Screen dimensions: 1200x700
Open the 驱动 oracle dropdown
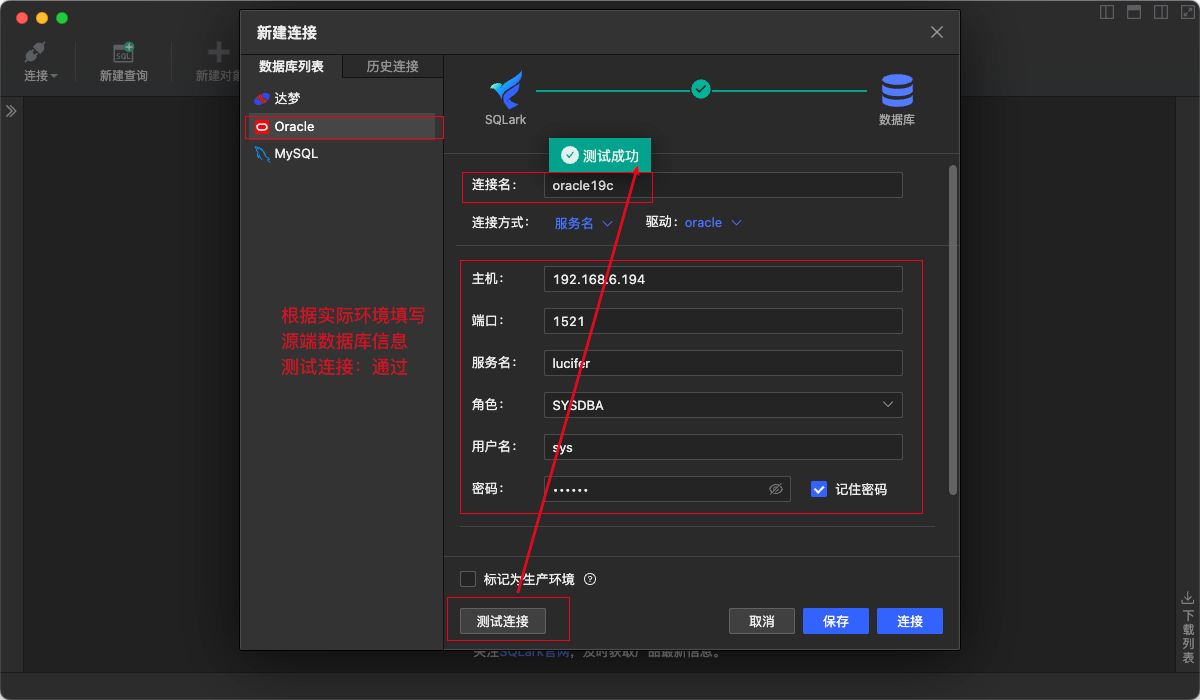[713, 223]
